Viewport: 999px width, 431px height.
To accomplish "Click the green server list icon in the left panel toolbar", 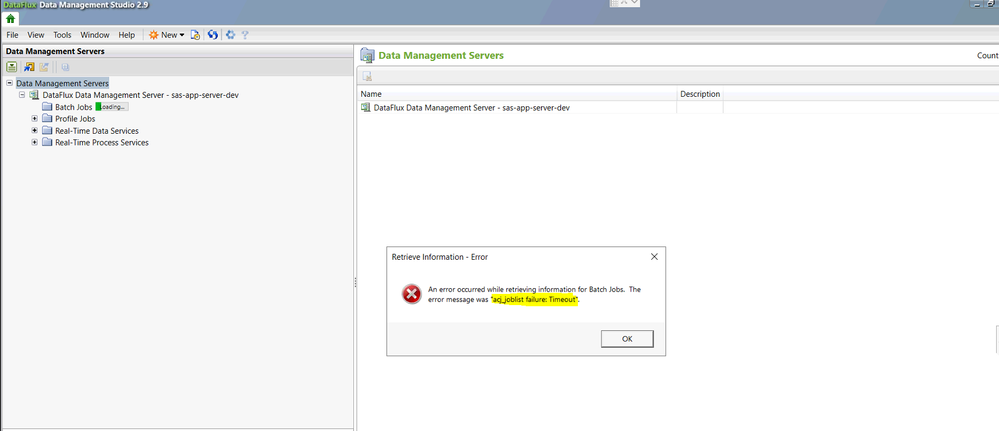I will click(11, 67).
